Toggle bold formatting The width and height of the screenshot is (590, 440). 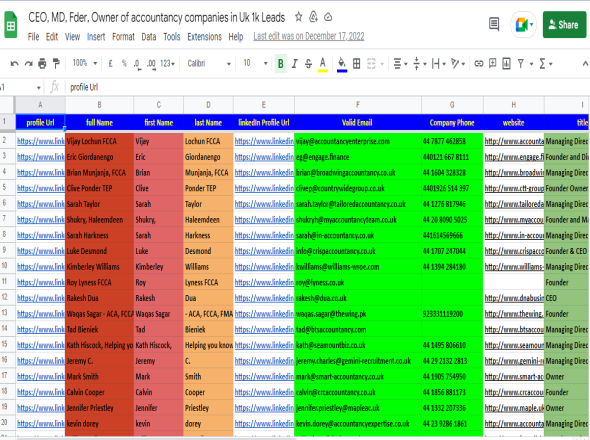[x=280, y=64]
